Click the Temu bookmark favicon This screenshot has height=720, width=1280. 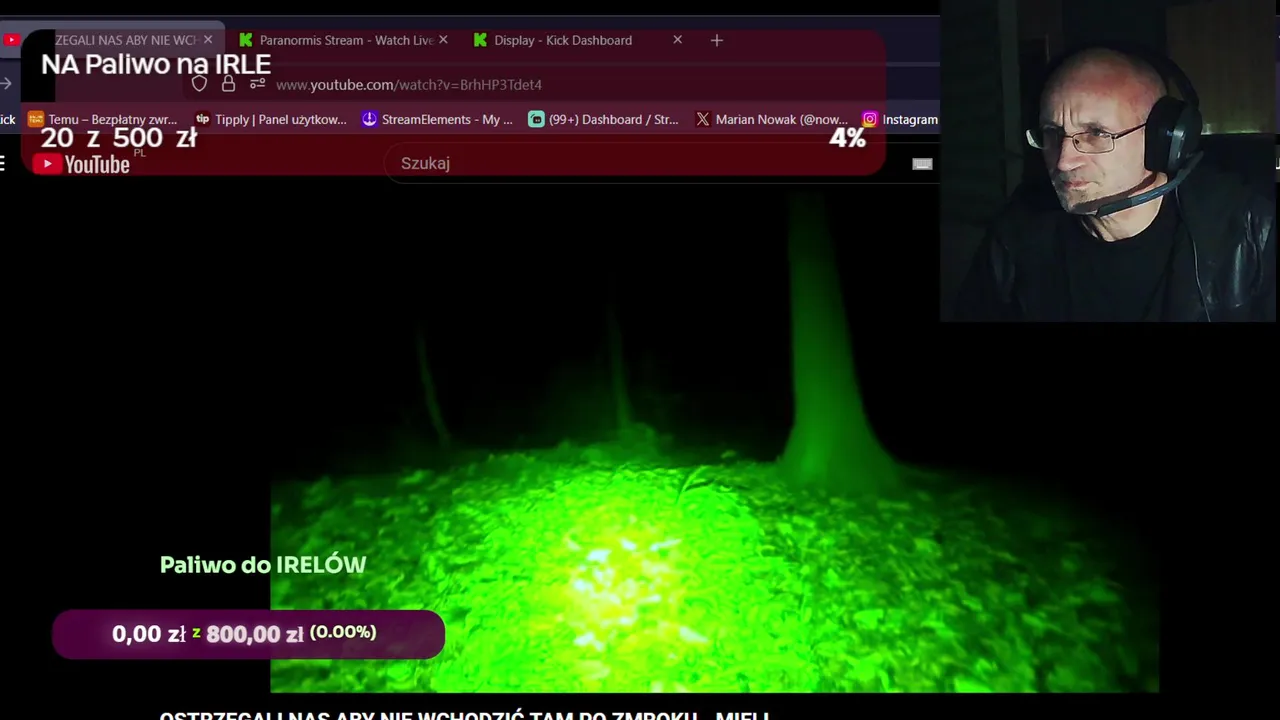click(x=36, y=119)
